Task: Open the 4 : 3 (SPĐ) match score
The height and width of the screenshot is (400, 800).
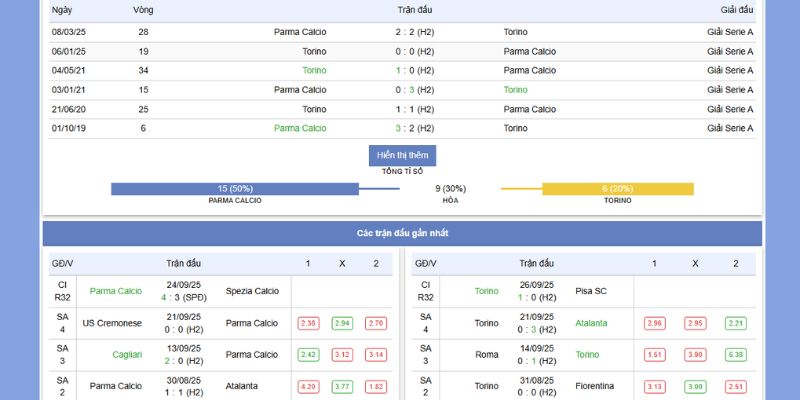Action: [184, 298]
